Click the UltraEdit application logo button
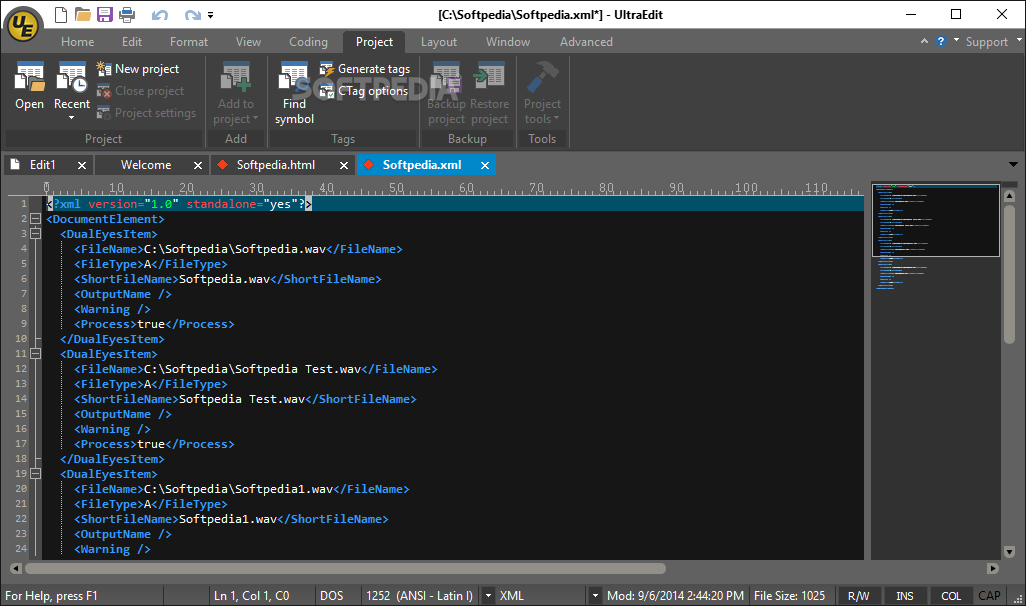1026x606 pixels. (x=24, y=26)
